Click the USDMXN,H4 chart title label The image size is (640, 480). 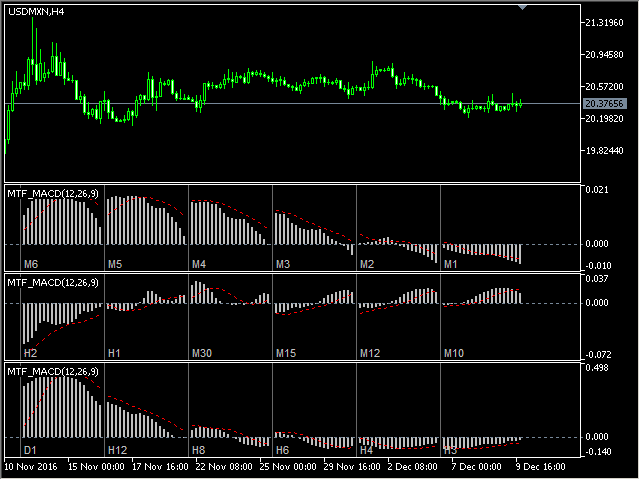(x=37, y=11)
